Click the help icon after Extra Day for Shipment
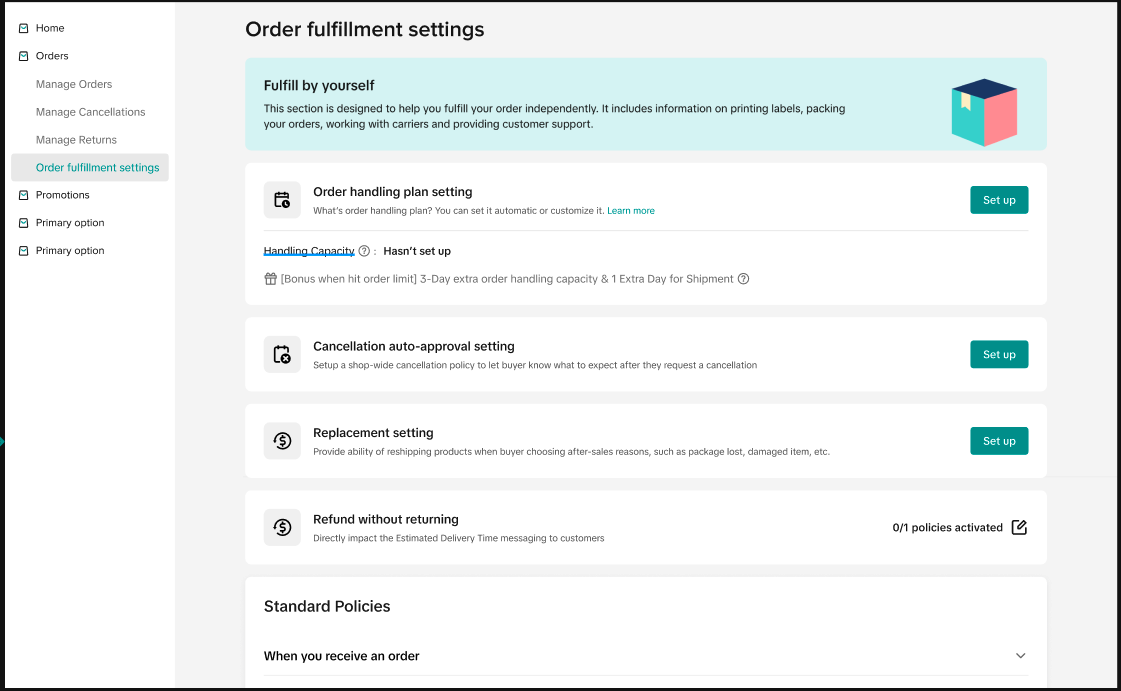 (x=743, y=279)
